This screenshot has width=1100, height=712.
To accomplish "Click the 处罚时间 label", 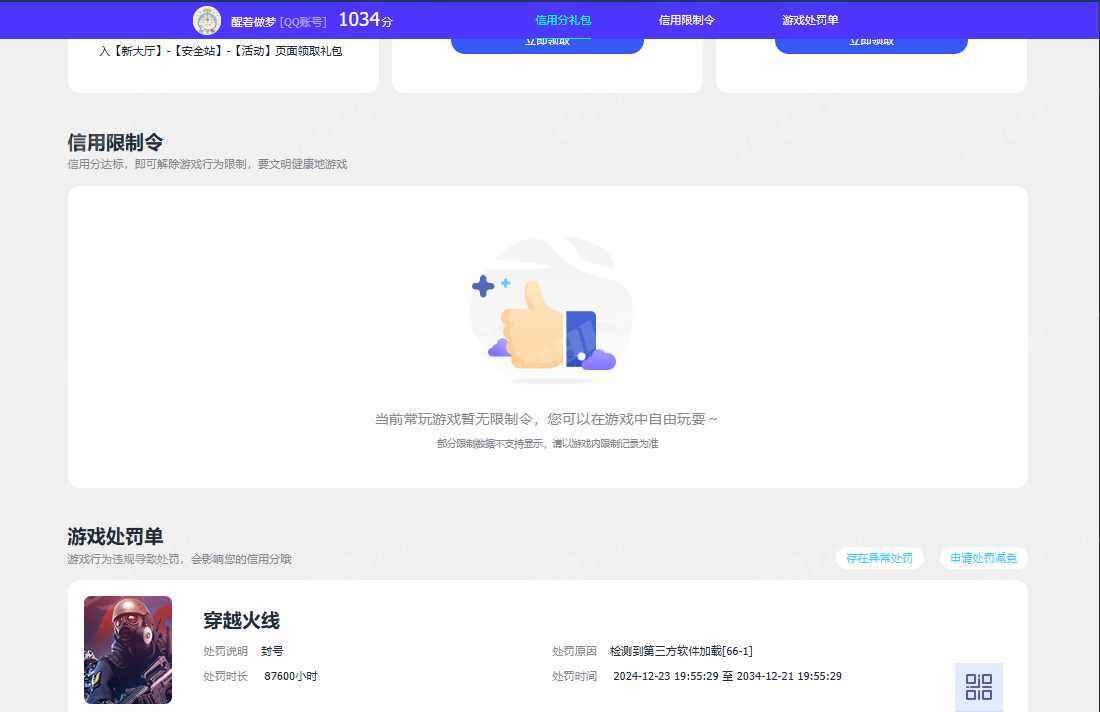I will pos(574,676).
